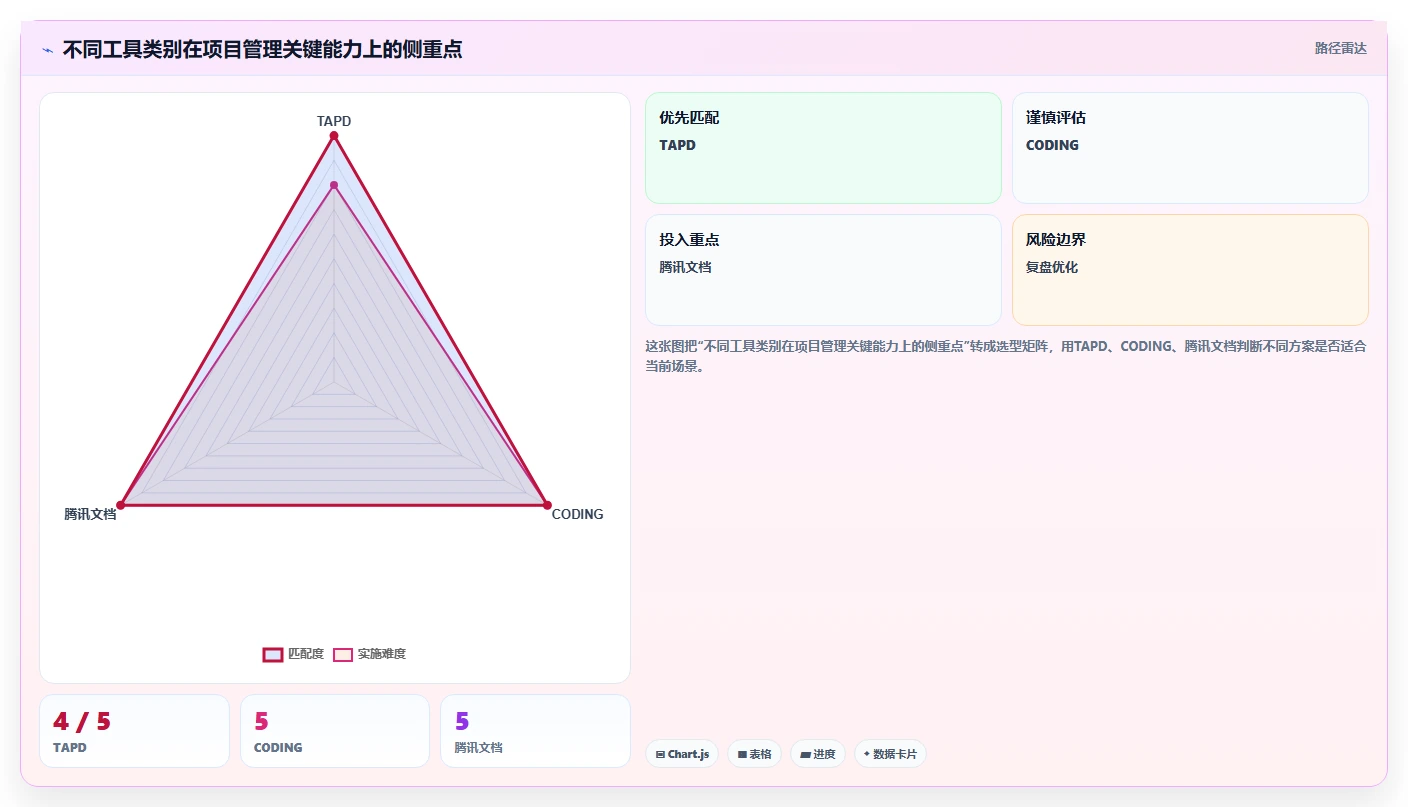Click the TAPD axis label on radar
The image size is (1408, 807).
click(x=334, y=121)
